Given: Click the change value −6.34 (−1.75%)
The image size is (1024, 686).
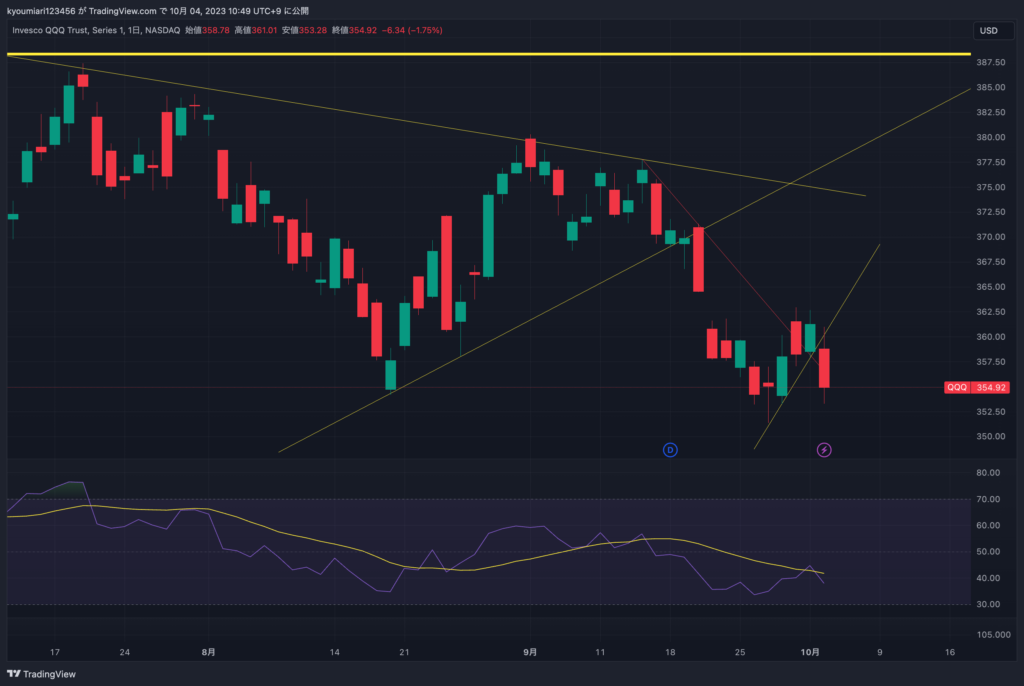Looking at the screenshot, I should (412, 30).
